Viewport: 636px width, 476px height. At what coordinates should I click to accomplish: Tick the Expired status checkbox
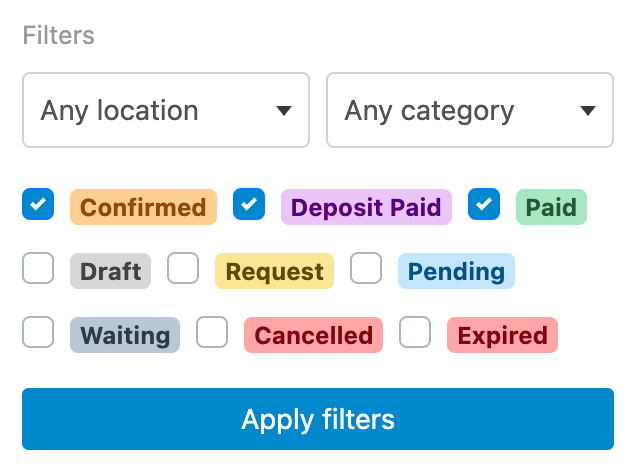415,333
